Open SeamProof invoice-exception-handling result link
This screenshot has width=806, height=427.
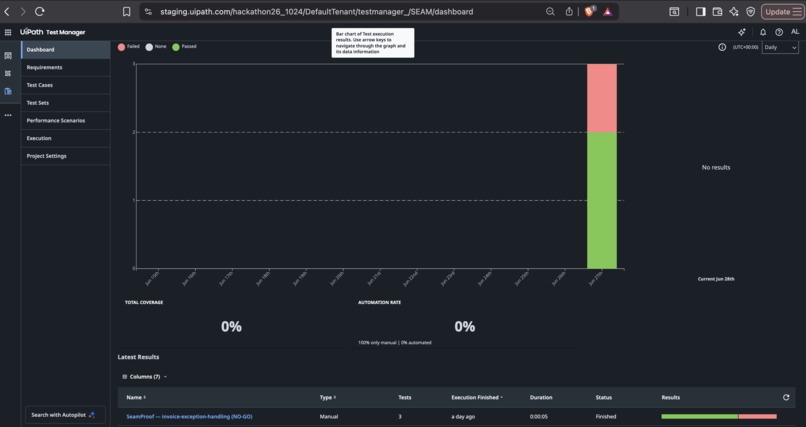[x=189, y=417]
